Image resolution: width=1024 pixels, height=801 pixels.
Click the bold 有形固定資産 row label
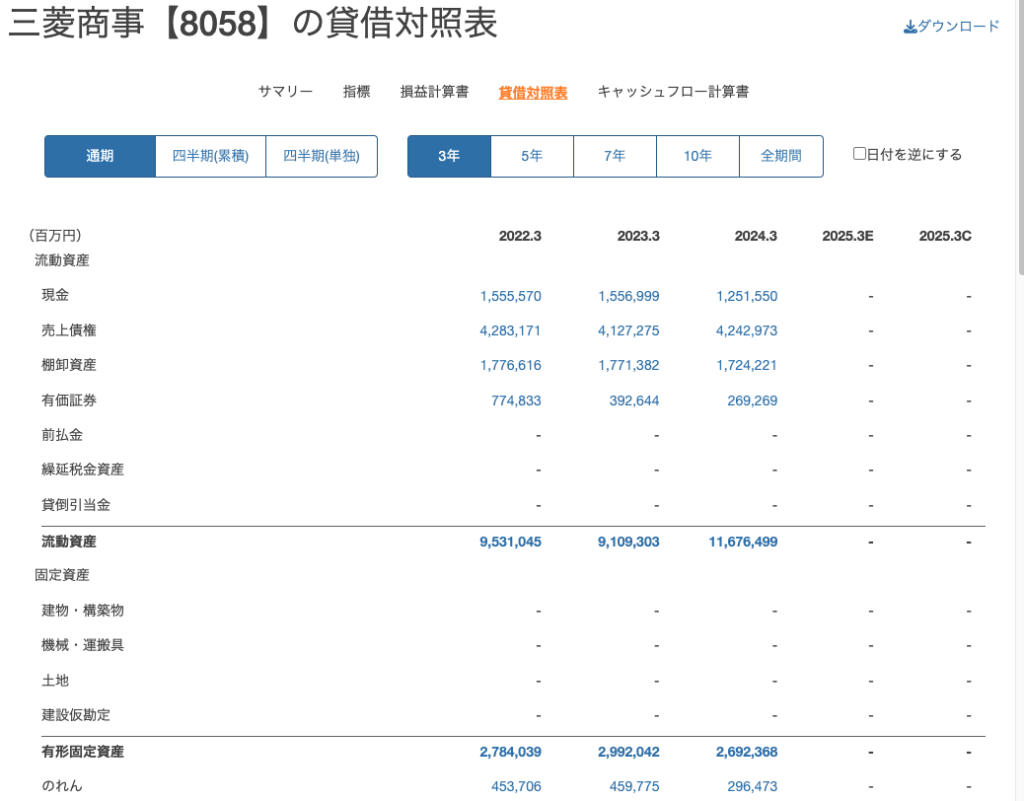point(83,752)
